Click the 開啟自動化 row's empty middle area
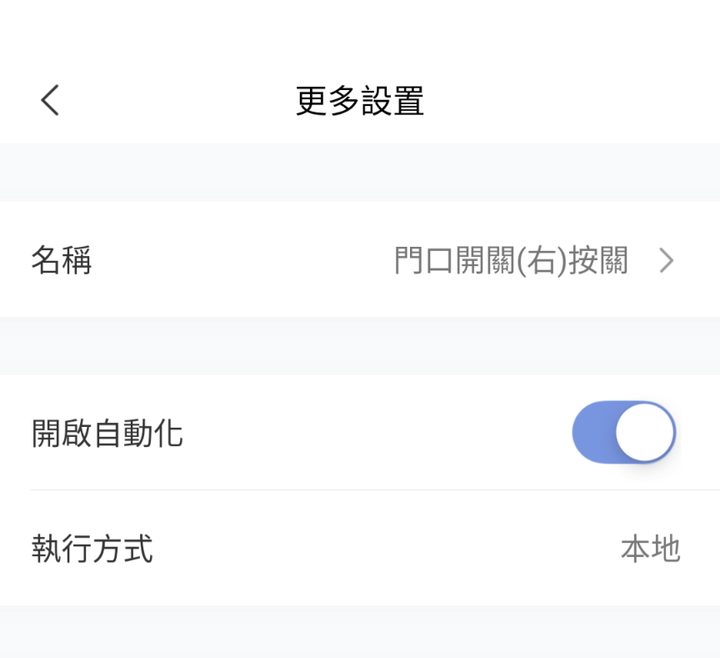This screenshot has height=658, width=720. pyautogui.click(x=377, y=433)
